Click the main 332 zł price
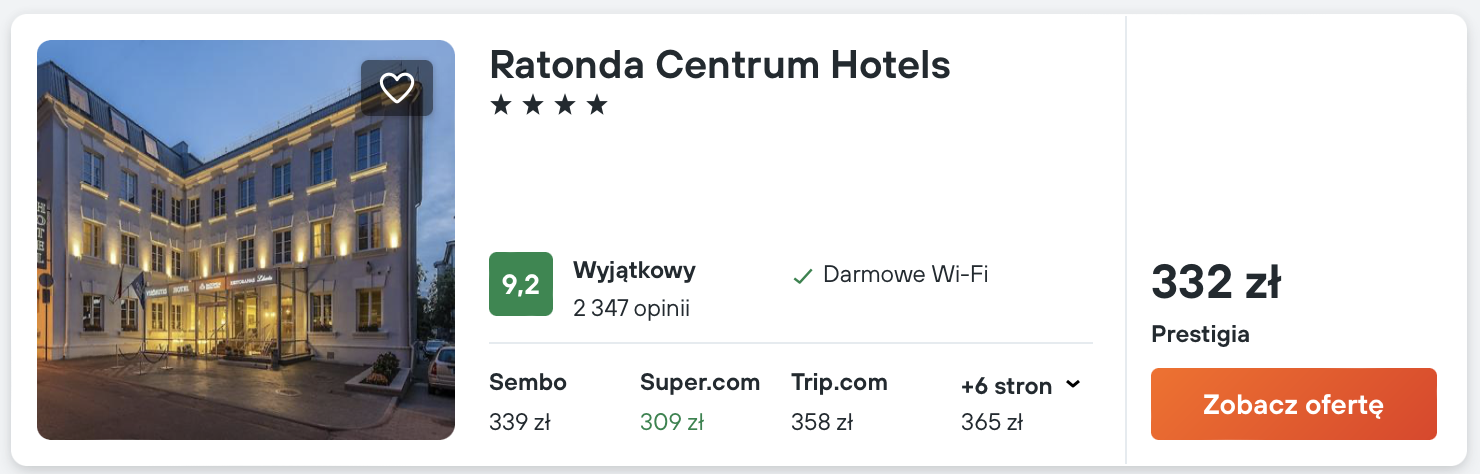 [1215, 282]
